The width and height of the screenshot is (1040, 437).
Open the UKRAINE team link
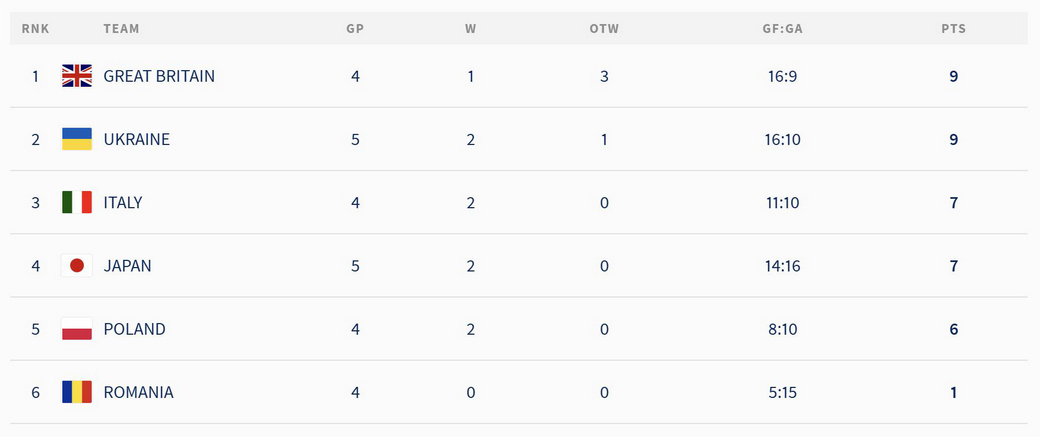tap(137, 139)
